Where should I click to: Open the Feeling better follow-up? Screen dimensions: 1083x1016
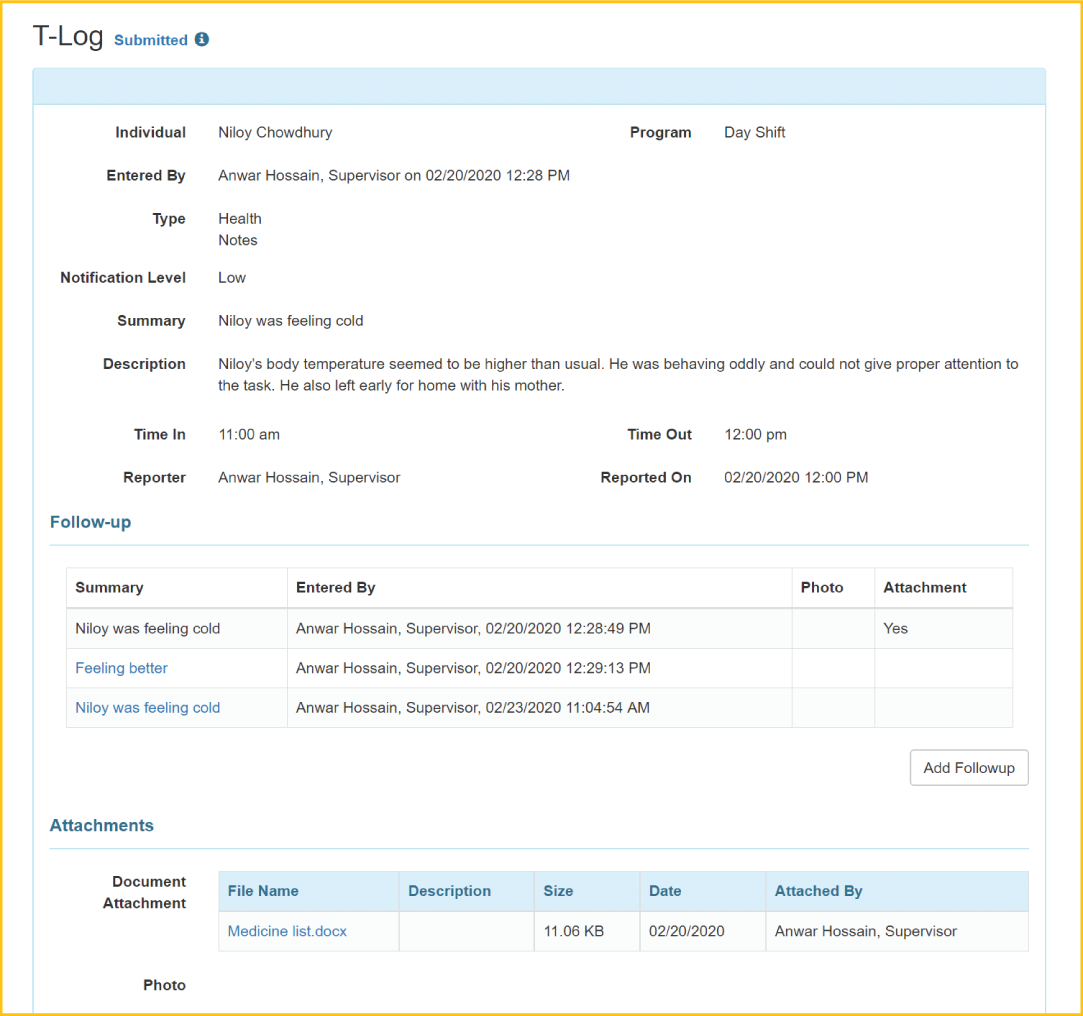(x=122, y=668)
